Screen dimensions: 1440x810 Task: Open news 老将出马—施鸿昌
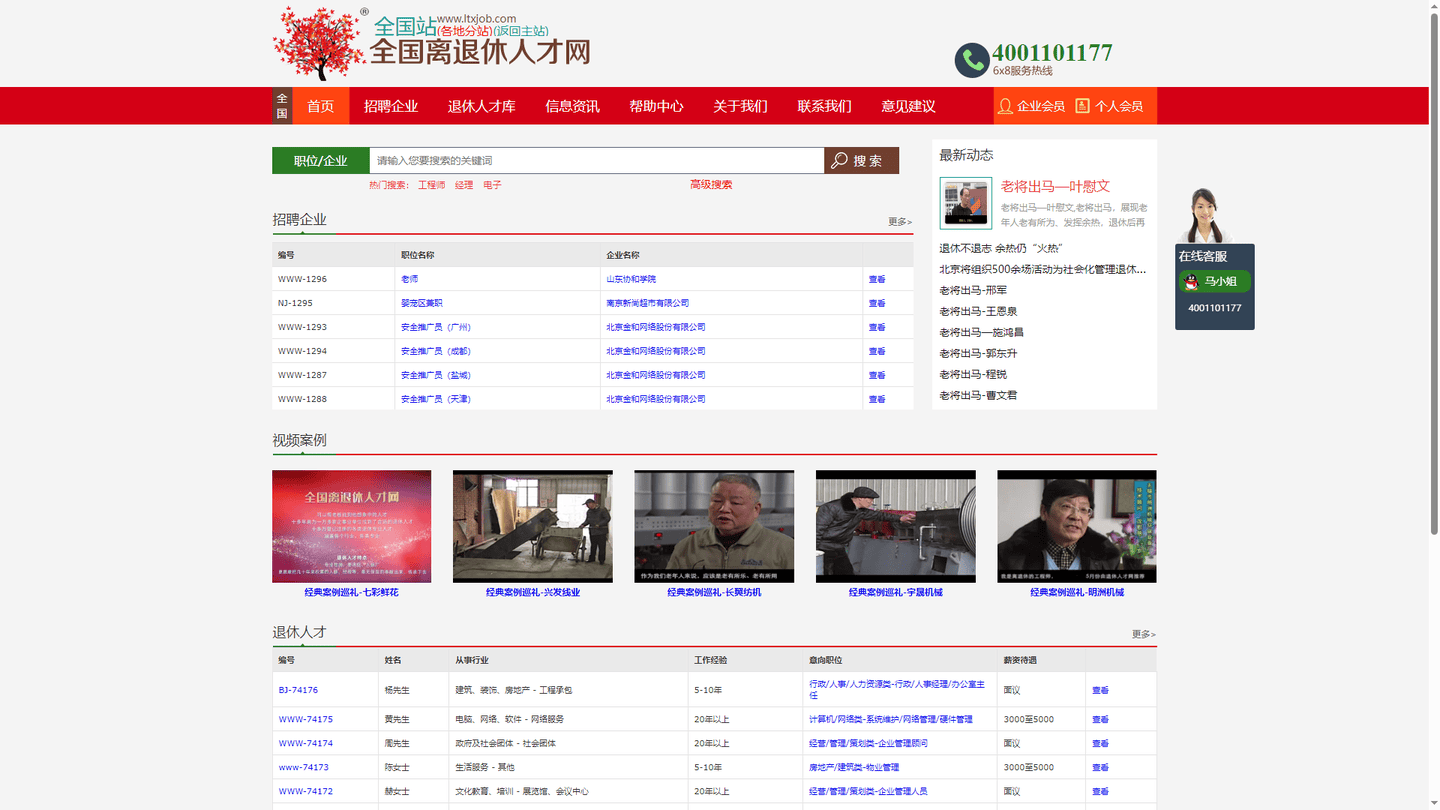981,332
